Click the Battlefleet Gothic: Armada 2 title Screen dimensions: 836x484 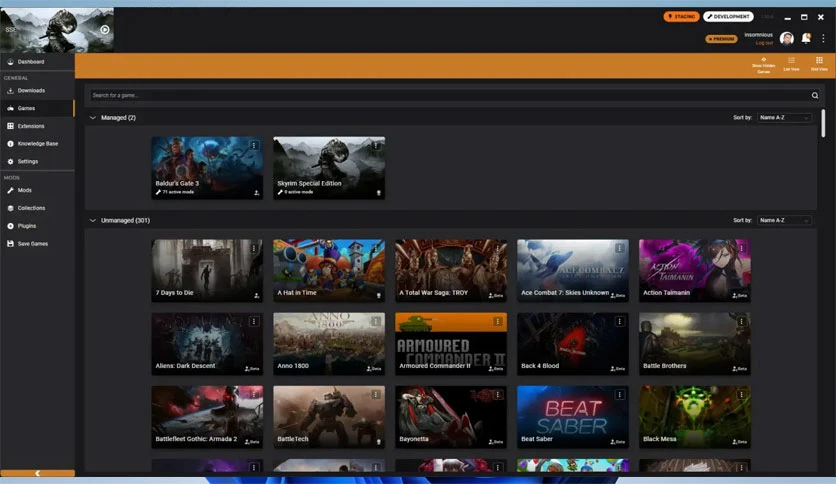196,439
